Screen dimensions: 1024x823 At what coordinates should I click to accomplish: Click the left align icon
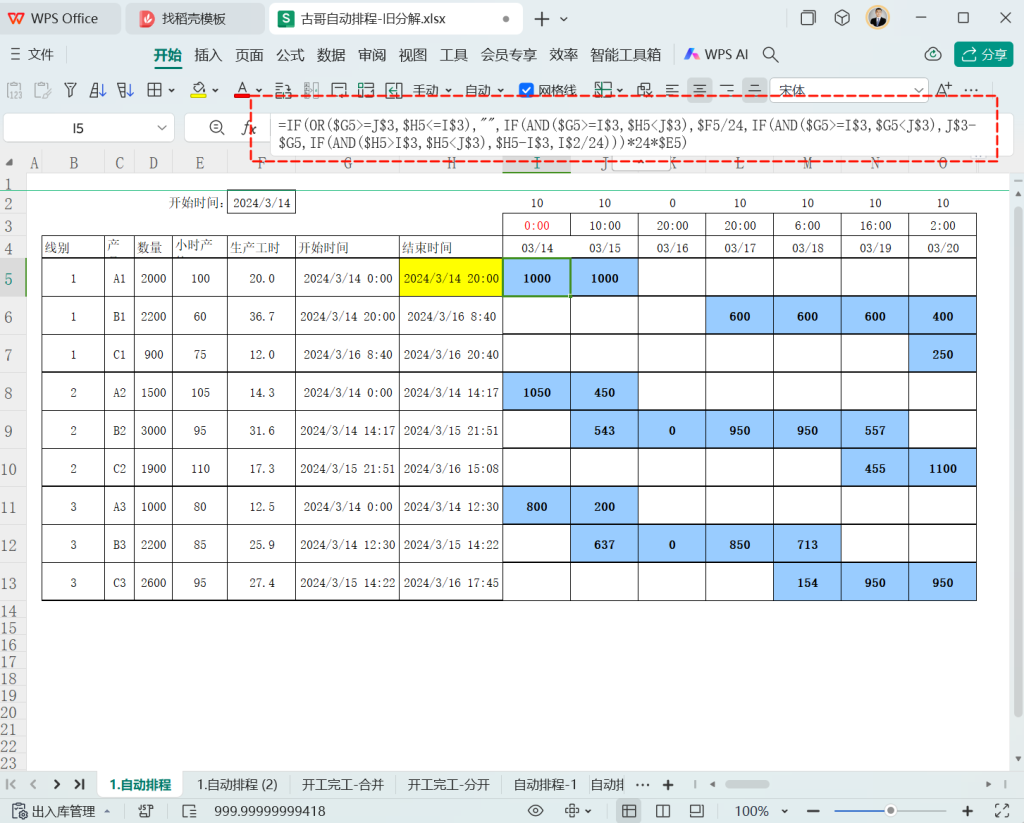tap(672, 89)
